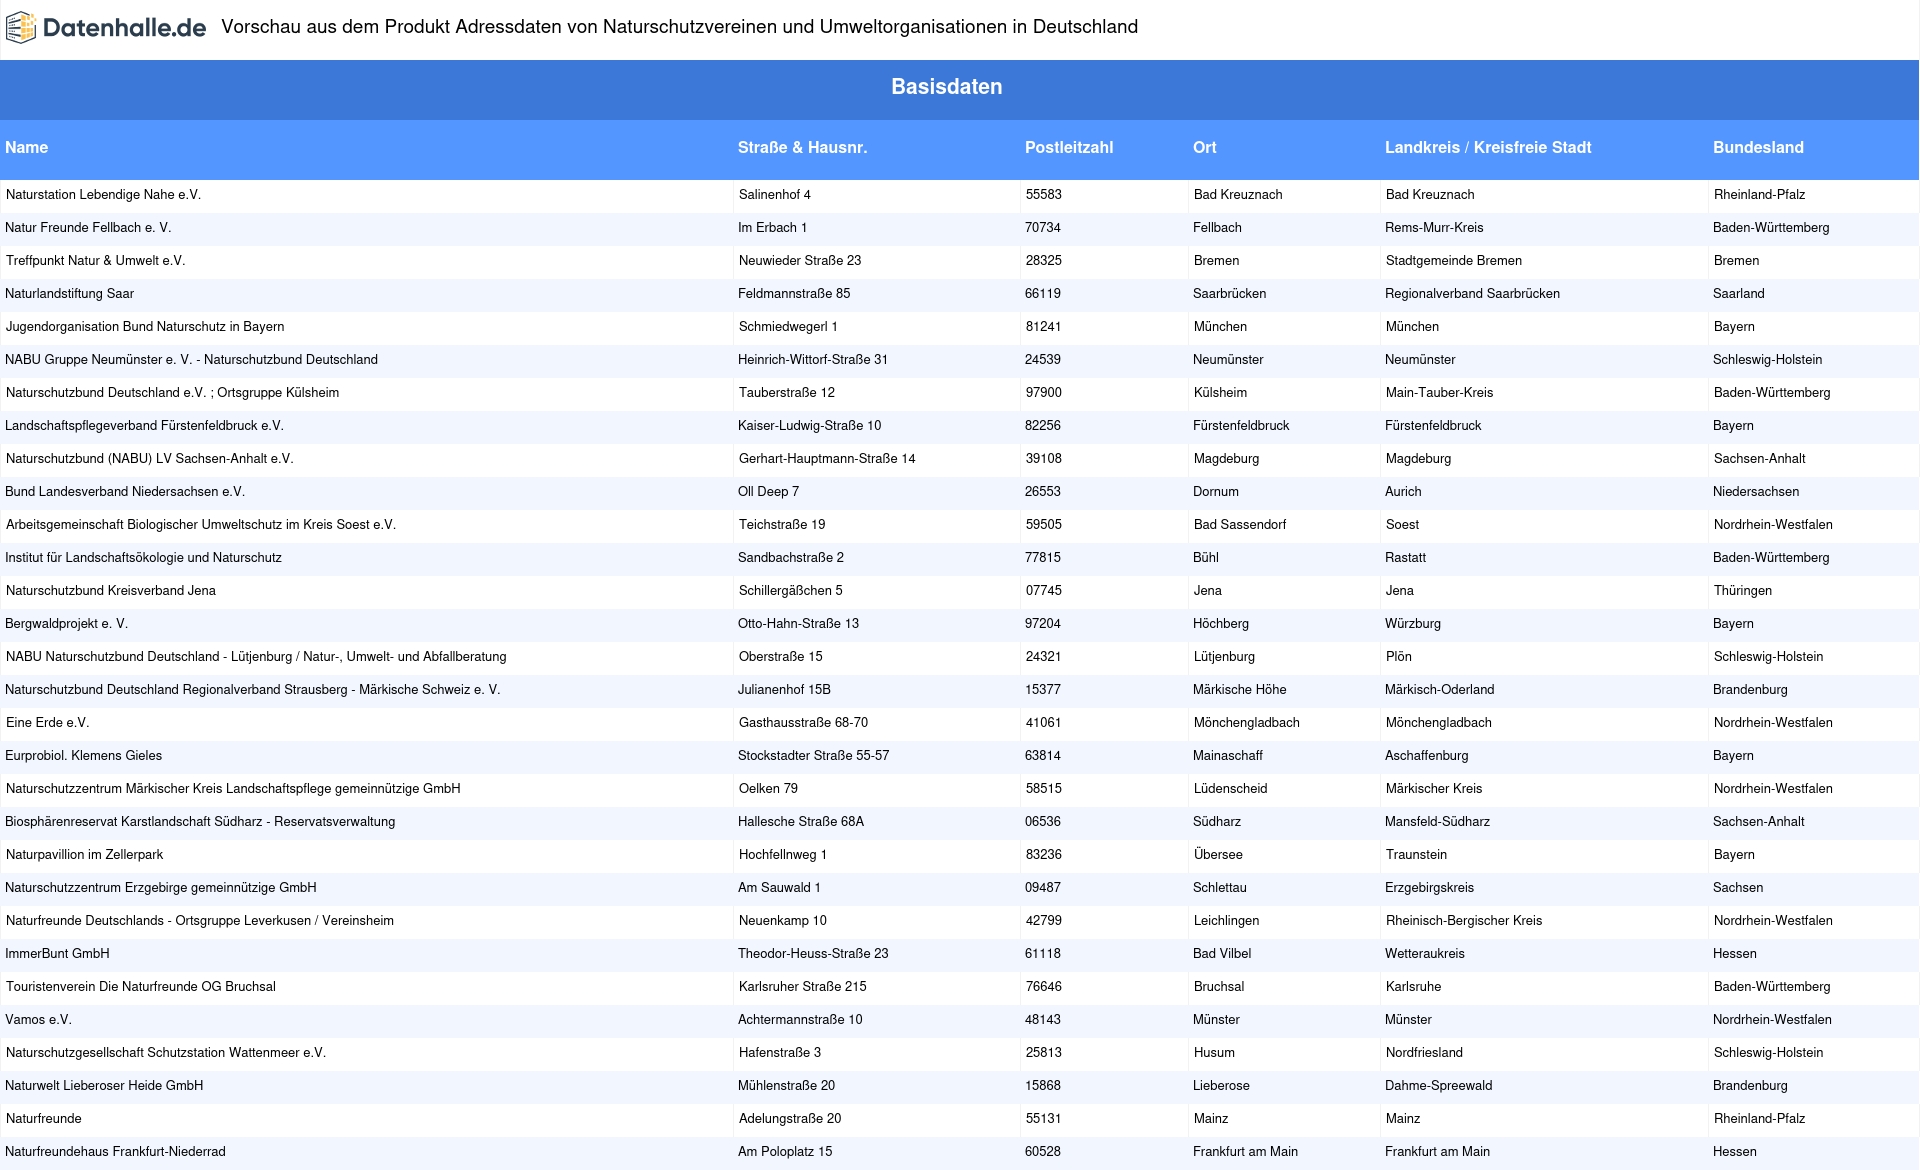Image resolution: width=1920 pixels, height=1170 pixels.
Task: Select postal code 48143
Action: tap(1043, 1020)
